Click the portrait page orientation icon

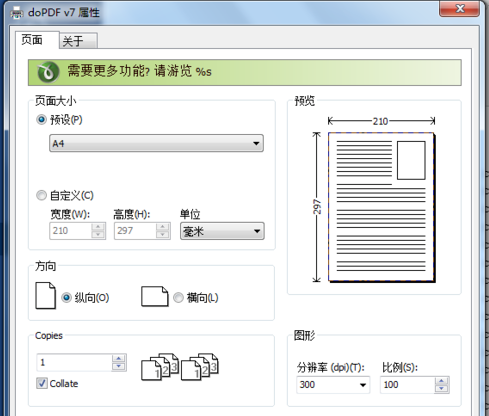pyautogui.click(x=45, y=296)
